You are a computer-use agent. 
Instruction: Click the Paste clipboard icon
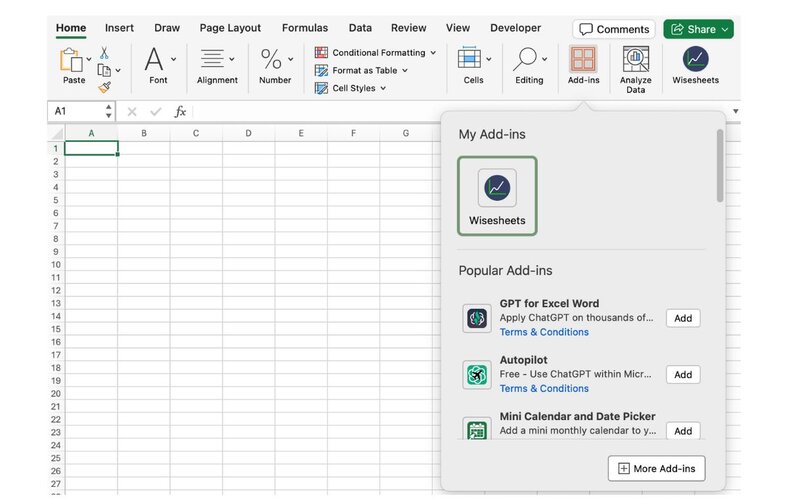click(x=72, y=61)
